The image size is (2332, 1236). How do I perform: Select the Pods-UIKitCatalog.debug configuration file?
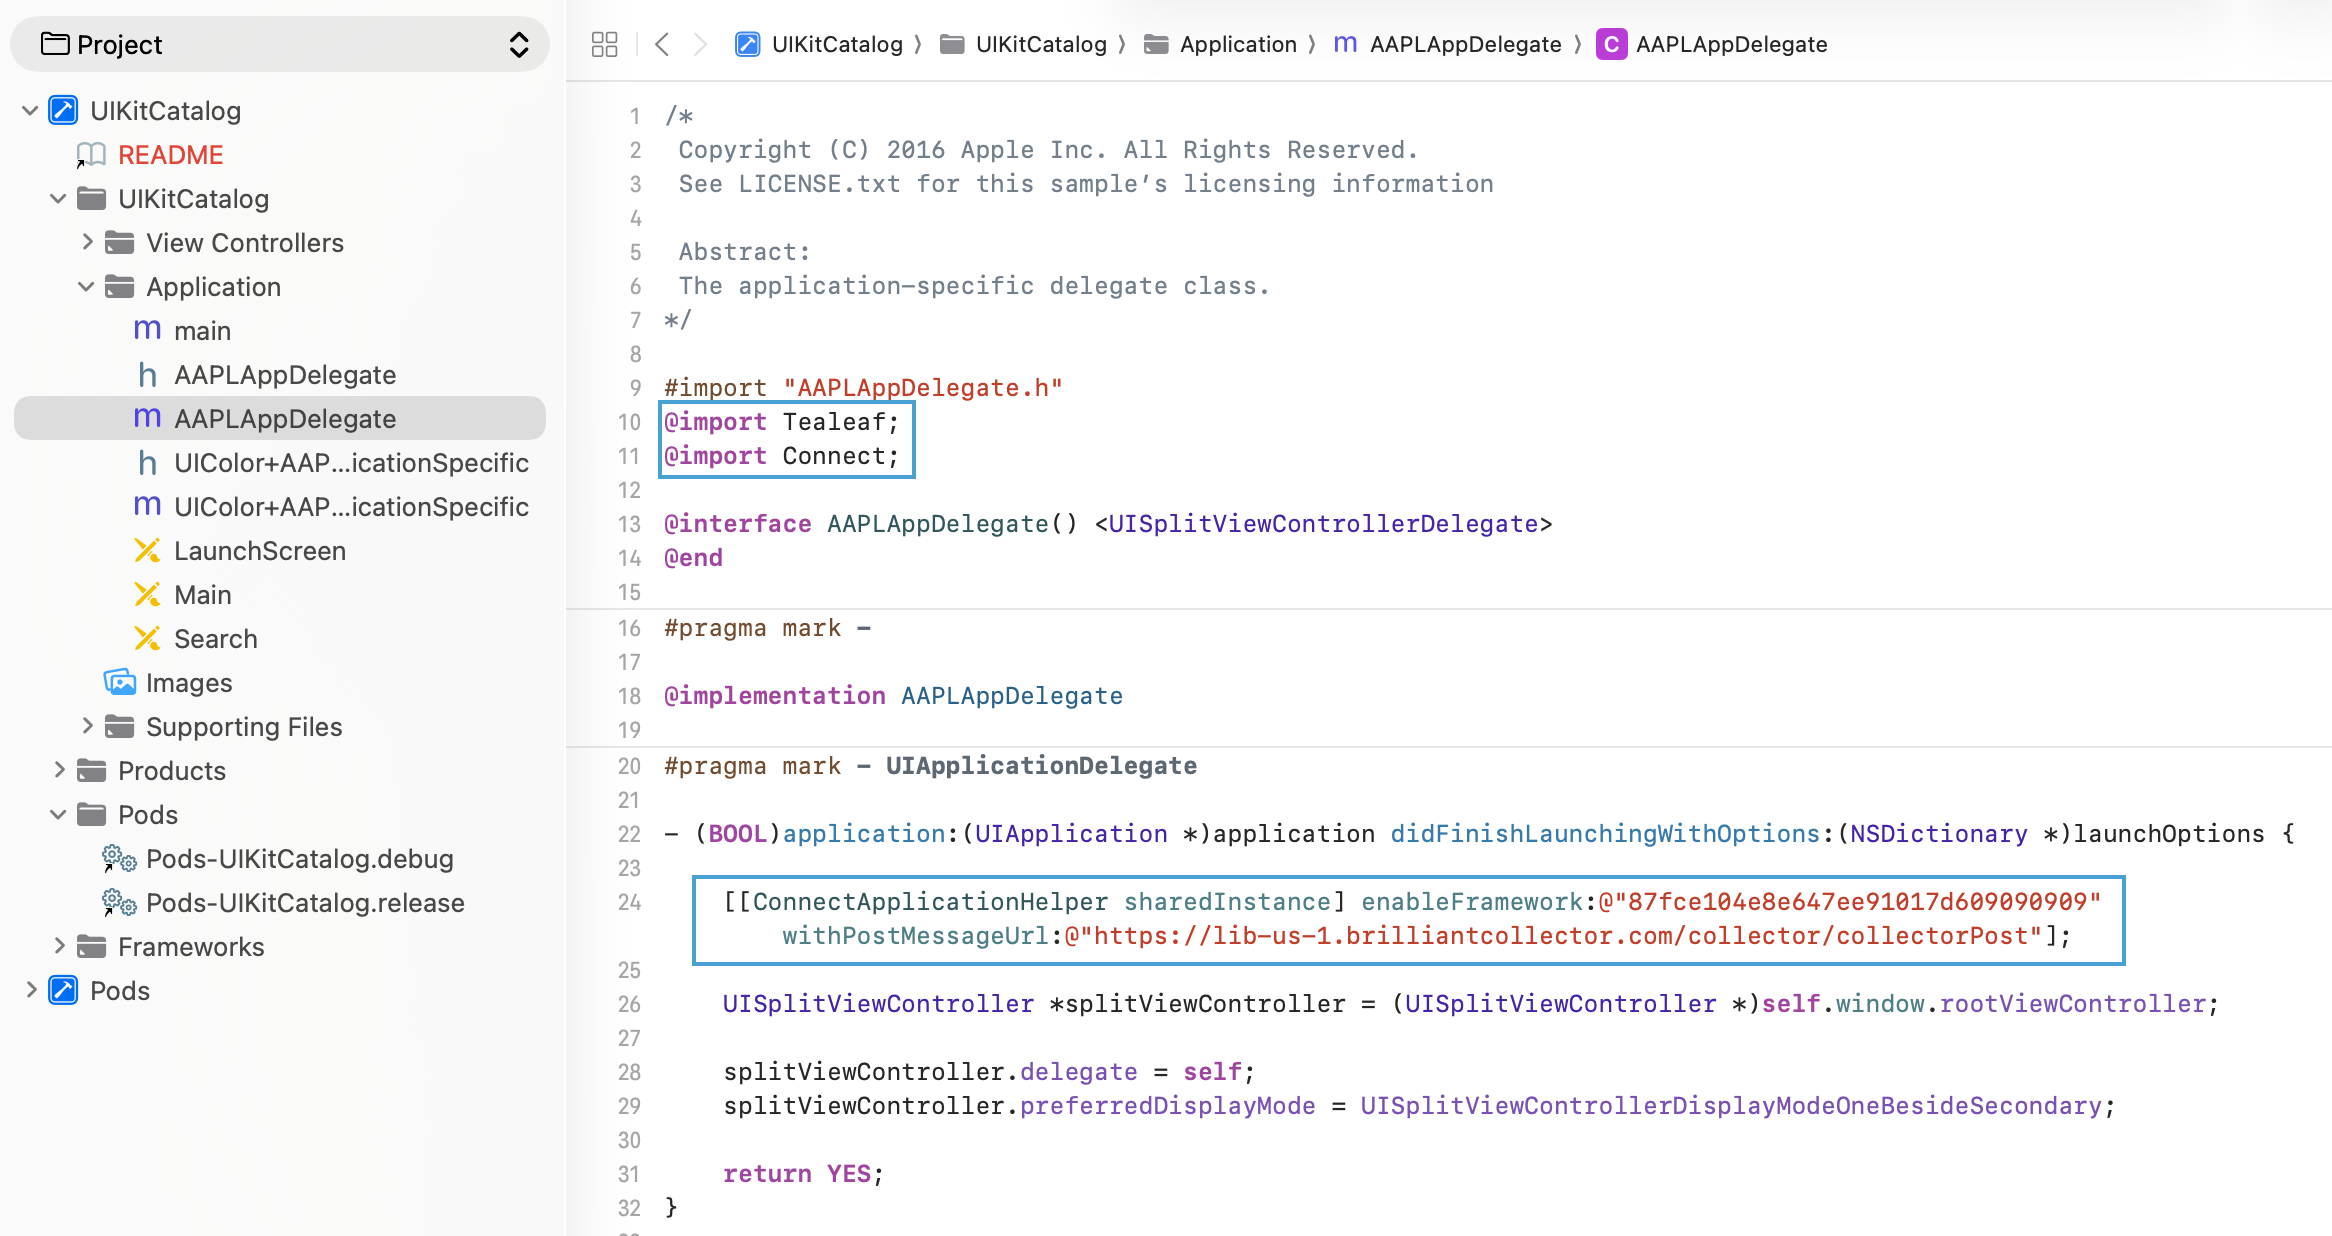tap(299, 858)
